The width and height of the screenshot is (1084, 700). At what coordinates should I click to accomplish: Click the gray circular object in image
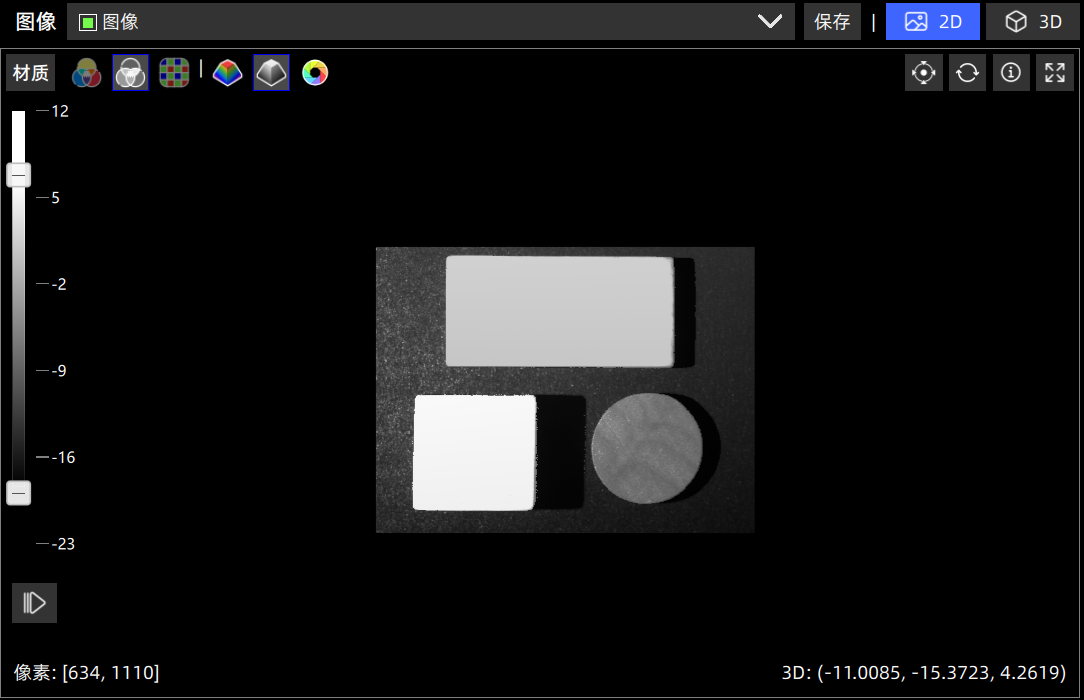pyautogui.click(x=646, y=448)
